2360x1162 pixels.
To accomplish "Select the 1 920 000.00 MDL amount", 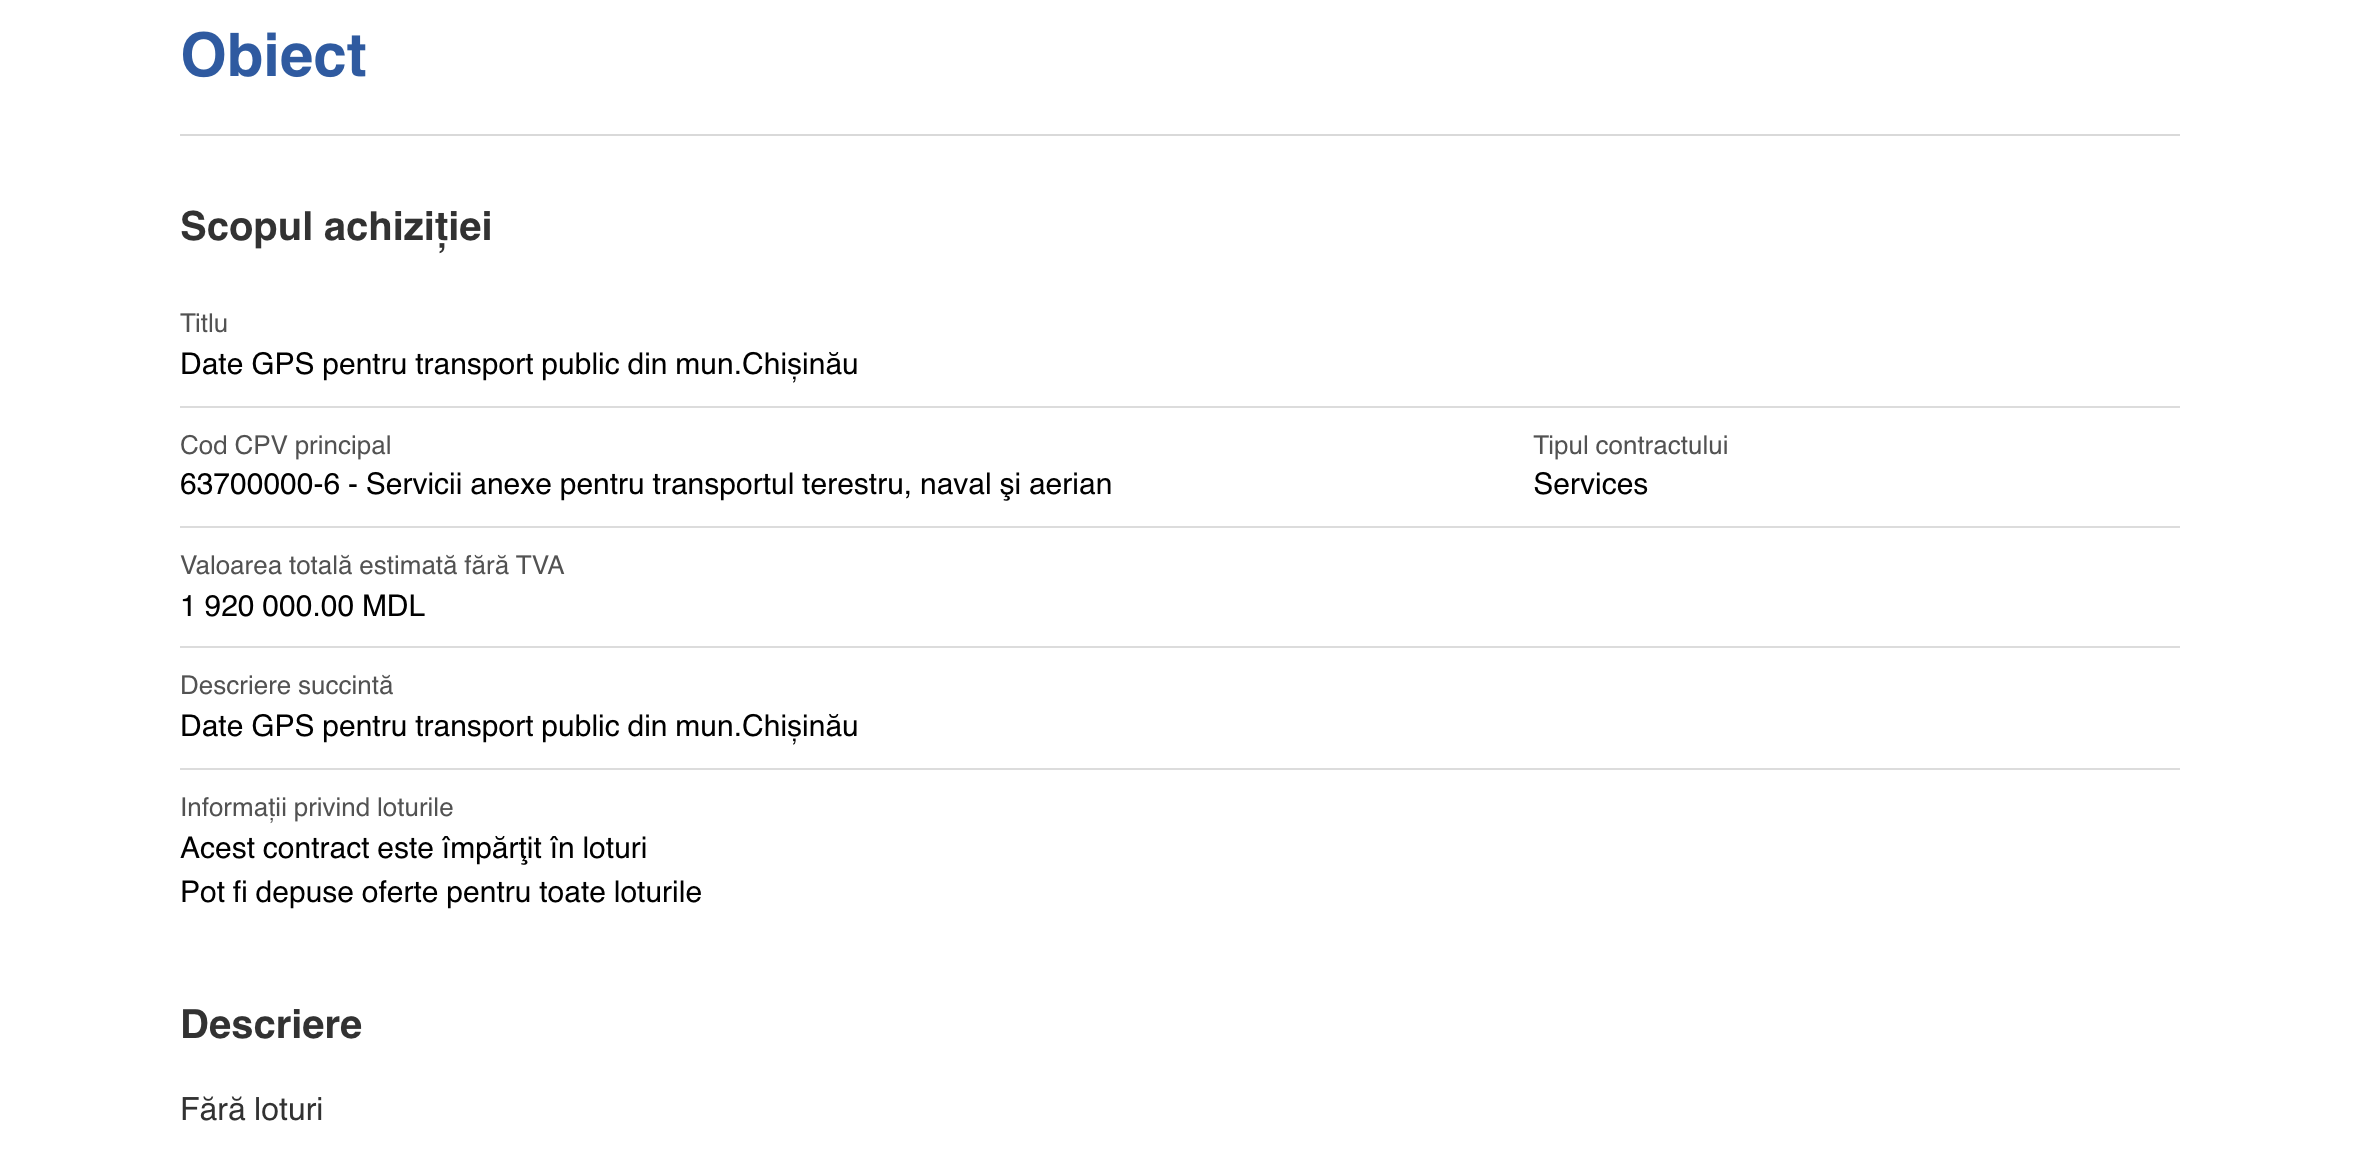I will coord(303,606).
